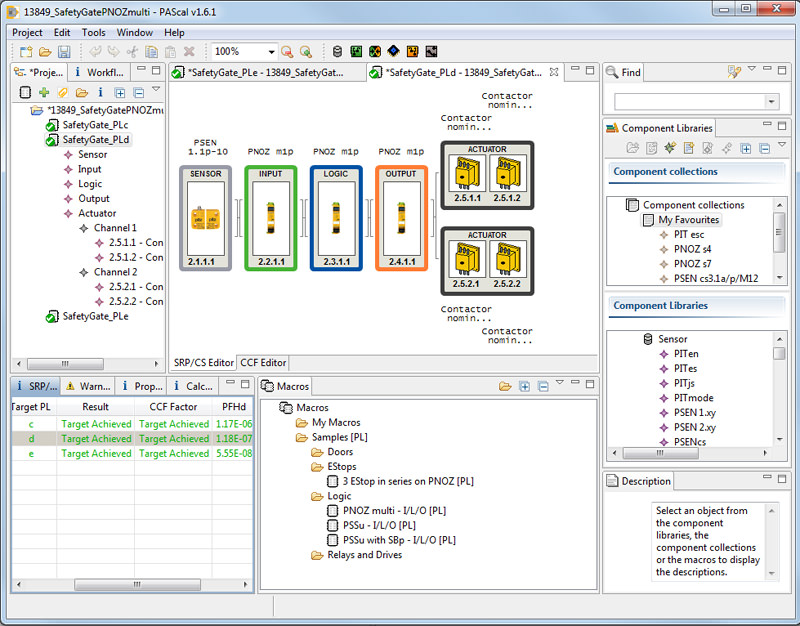
Task: Click the yellow document icon in Component Libraries toolbar
Action: 689,148
